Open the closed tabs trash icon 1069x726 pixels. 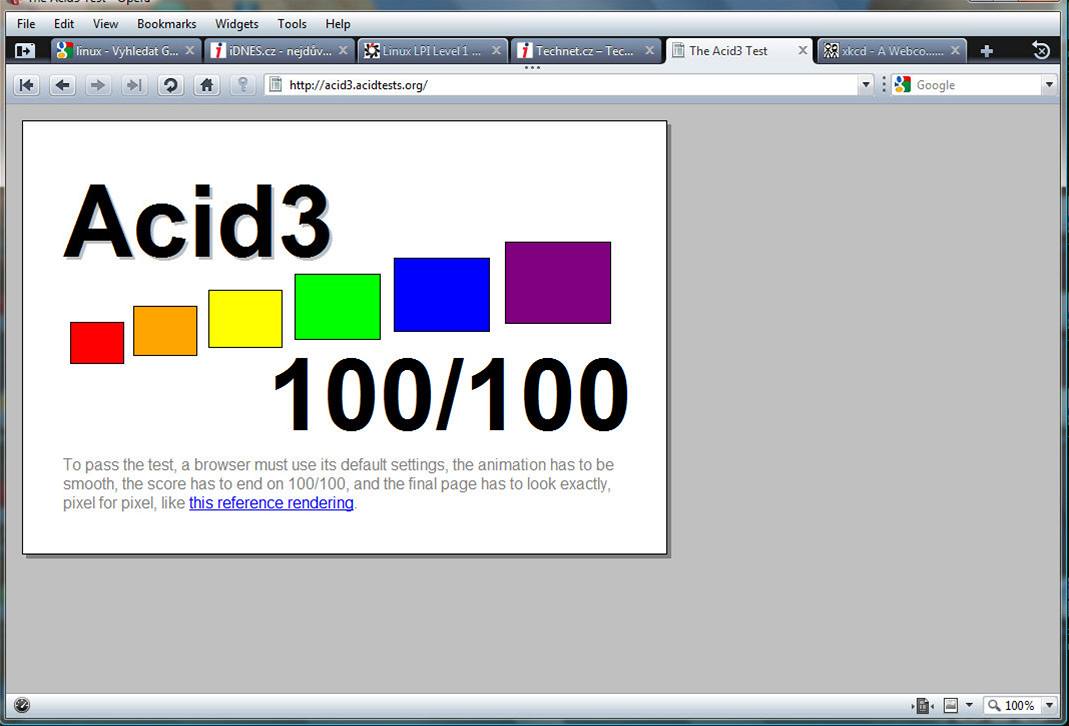pos(1041,51)
